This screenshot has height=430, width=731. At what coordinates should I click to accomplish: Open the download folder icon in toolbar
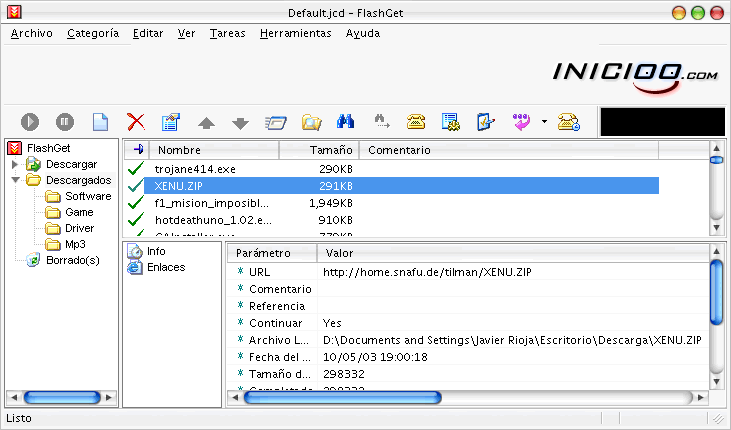pos(311,123)
